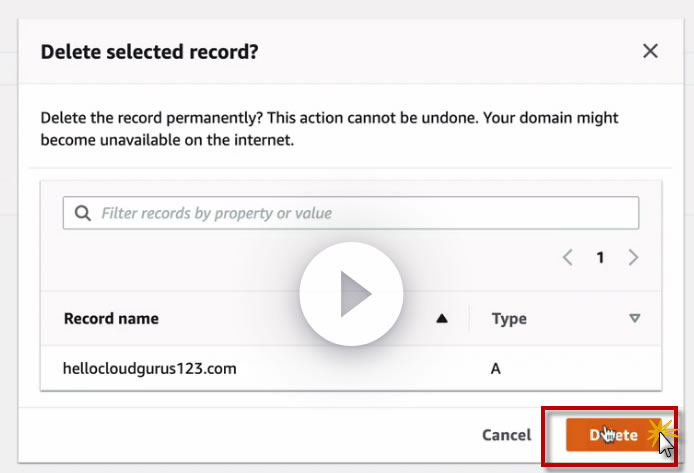Toggle the Record name ascending sort arrow

pyautogui.click(x=442, y=319)
